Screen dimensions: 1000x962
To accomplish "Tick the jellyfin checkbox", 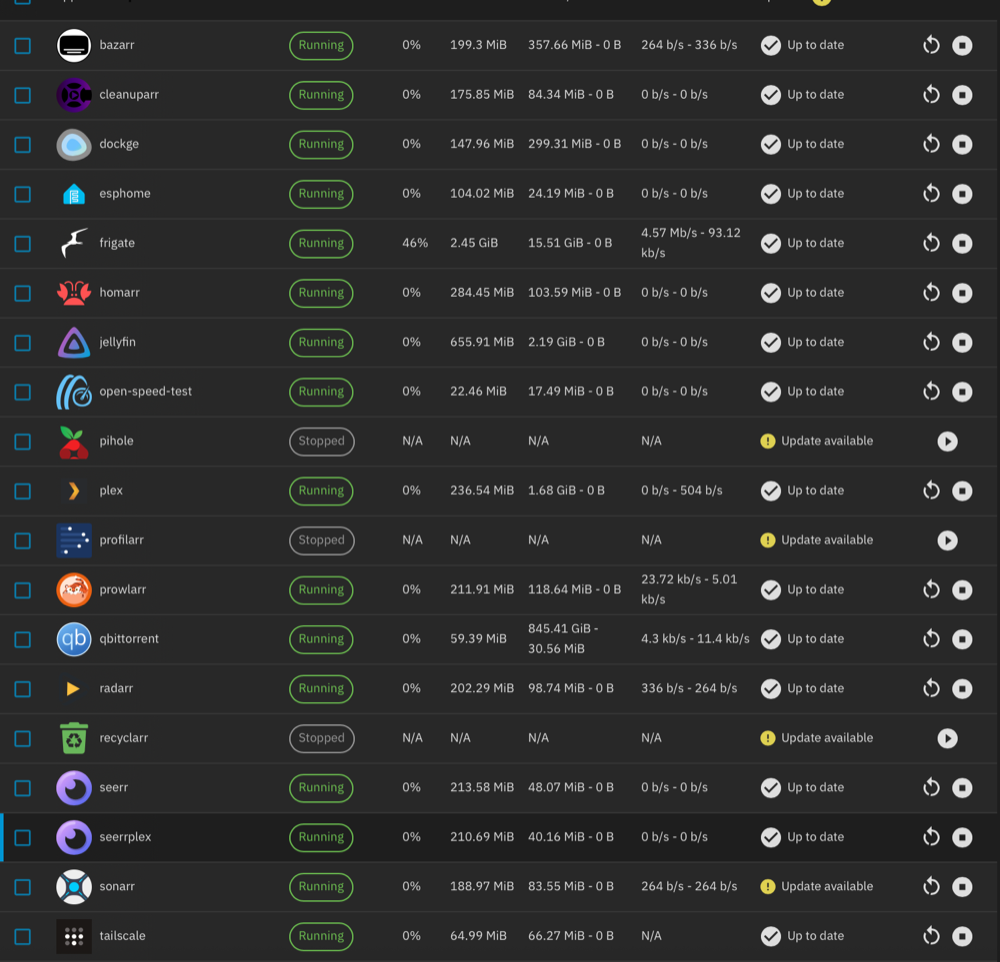I will (23, 343).
